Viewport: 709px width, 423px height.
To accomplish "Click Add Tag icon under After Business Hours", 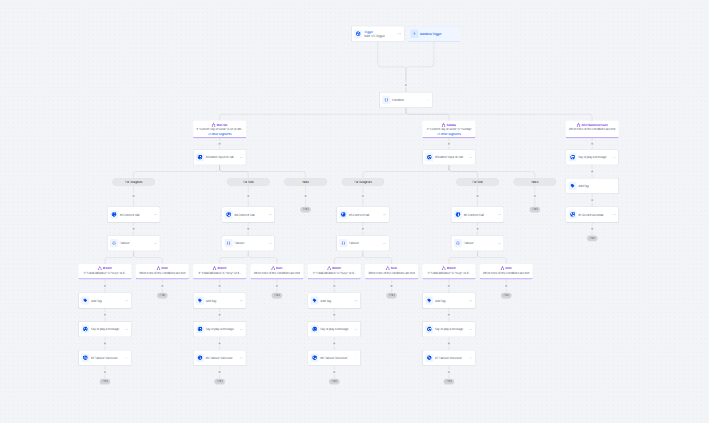I will click(572, 185).
